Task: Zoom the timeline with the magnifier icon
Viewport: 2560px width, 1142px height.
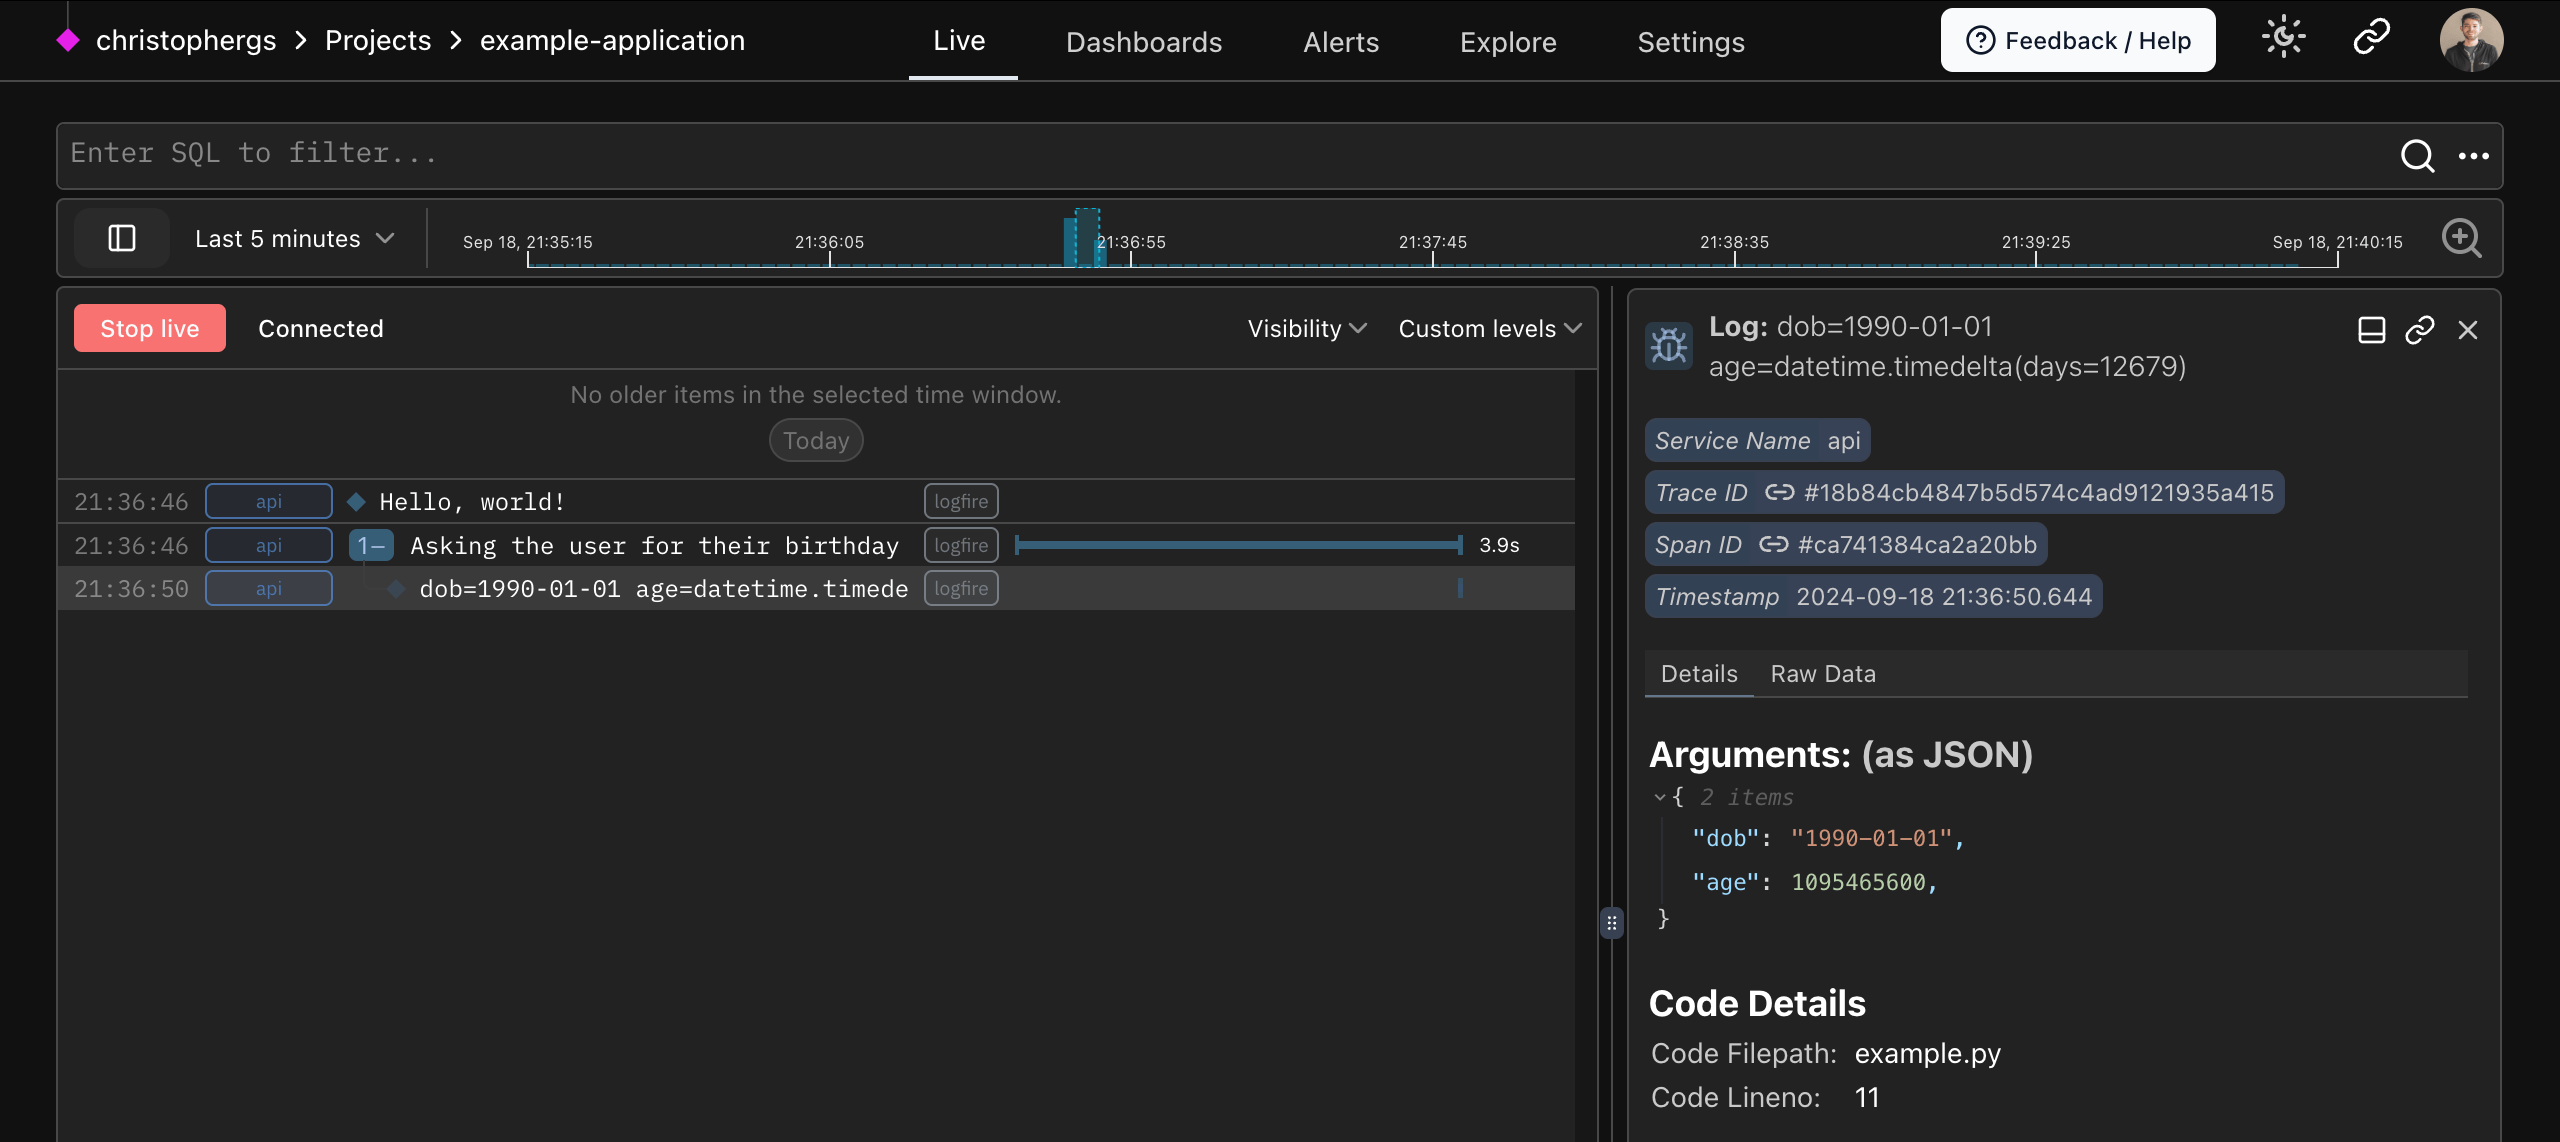Action: tap(2462, 238)
